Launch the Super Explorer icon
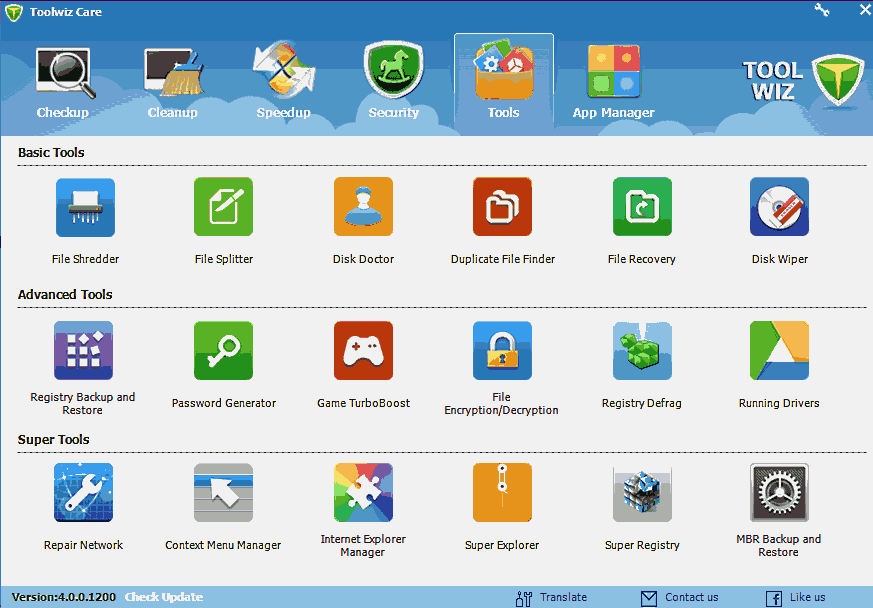This screenshot has width=873, height=608. 502,493
